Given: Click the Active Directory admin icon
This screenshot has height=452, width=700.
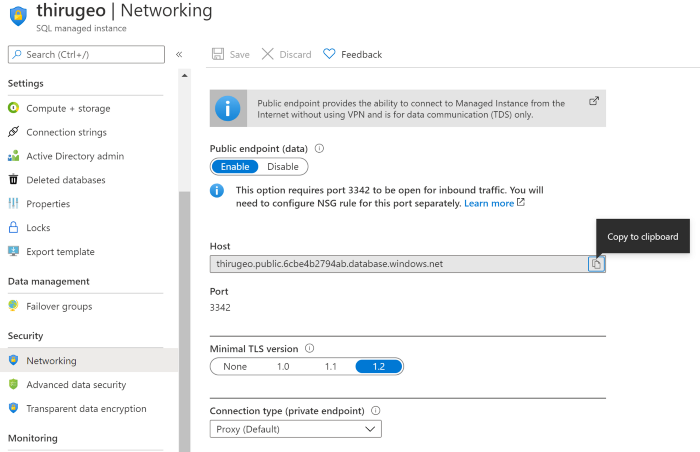Looking at the screenshot, I should [x=13, y=156].
